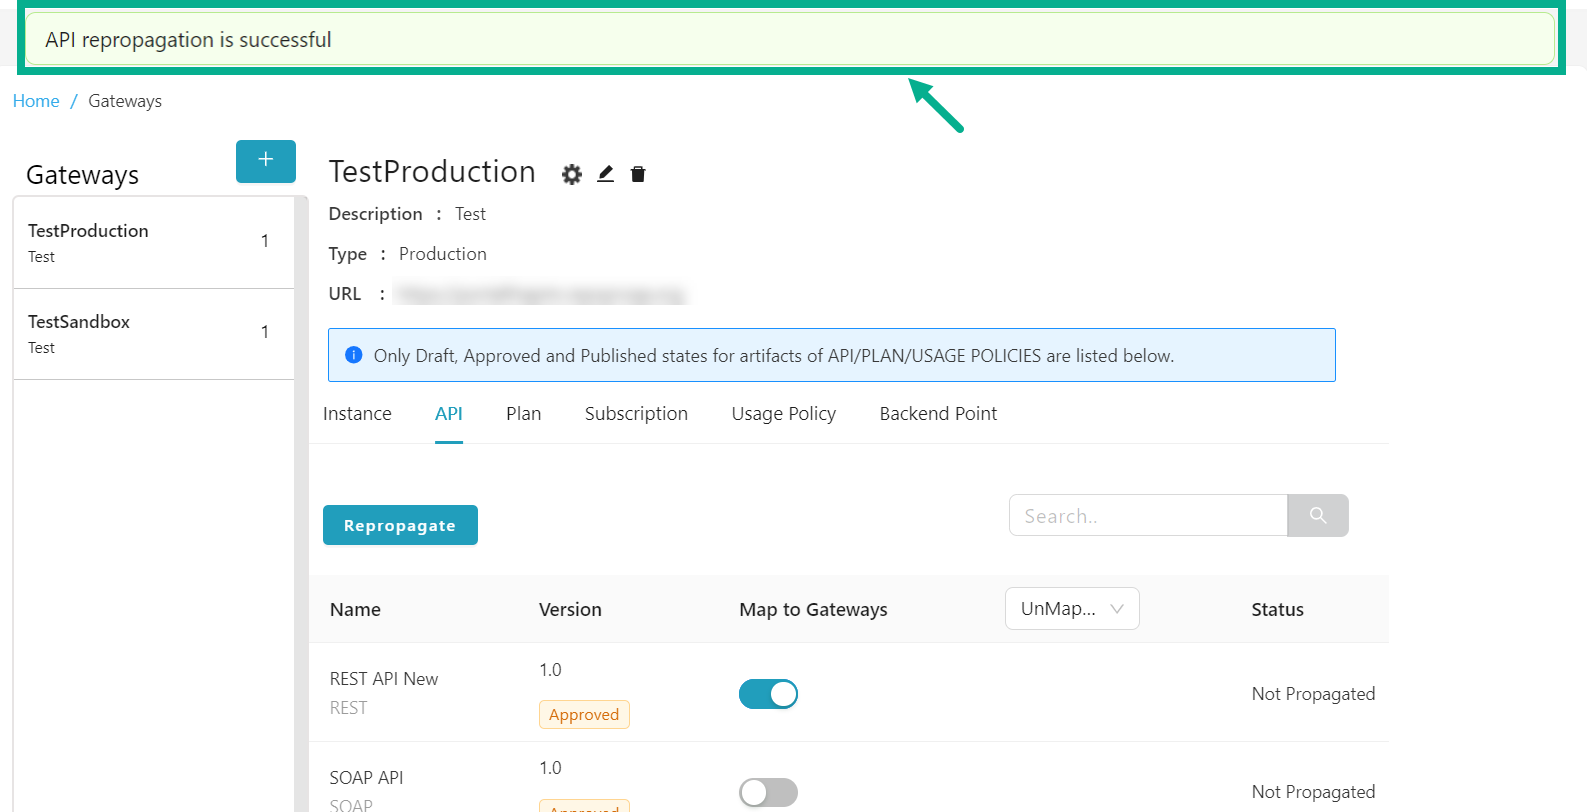Screen dimensions: 1587x812
Task: Switch to the Plan tab
Action: pos(523,414)
